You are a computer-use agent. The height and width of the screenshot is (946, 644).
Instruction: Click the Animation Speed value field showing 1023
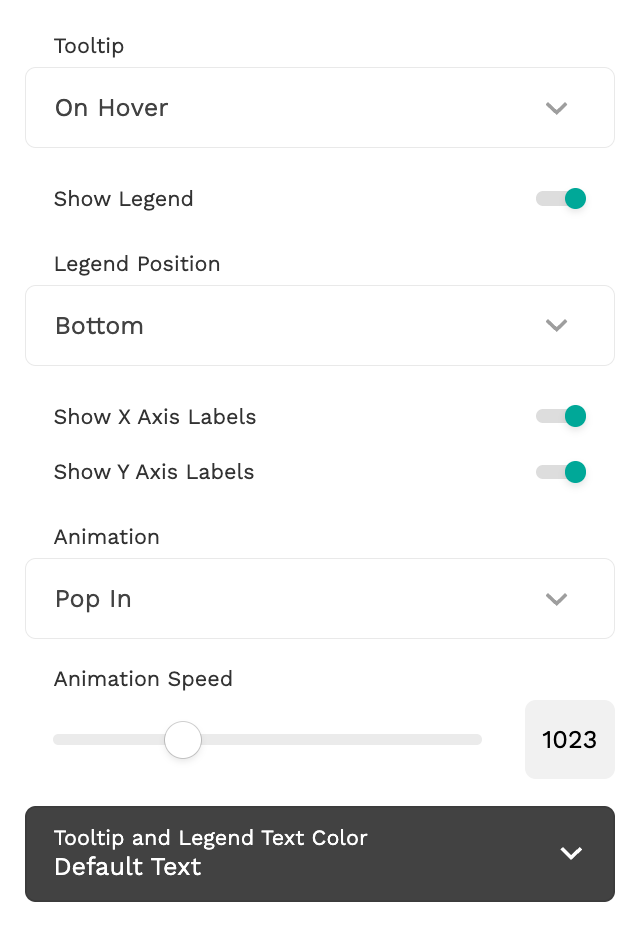tap(569, 740)
